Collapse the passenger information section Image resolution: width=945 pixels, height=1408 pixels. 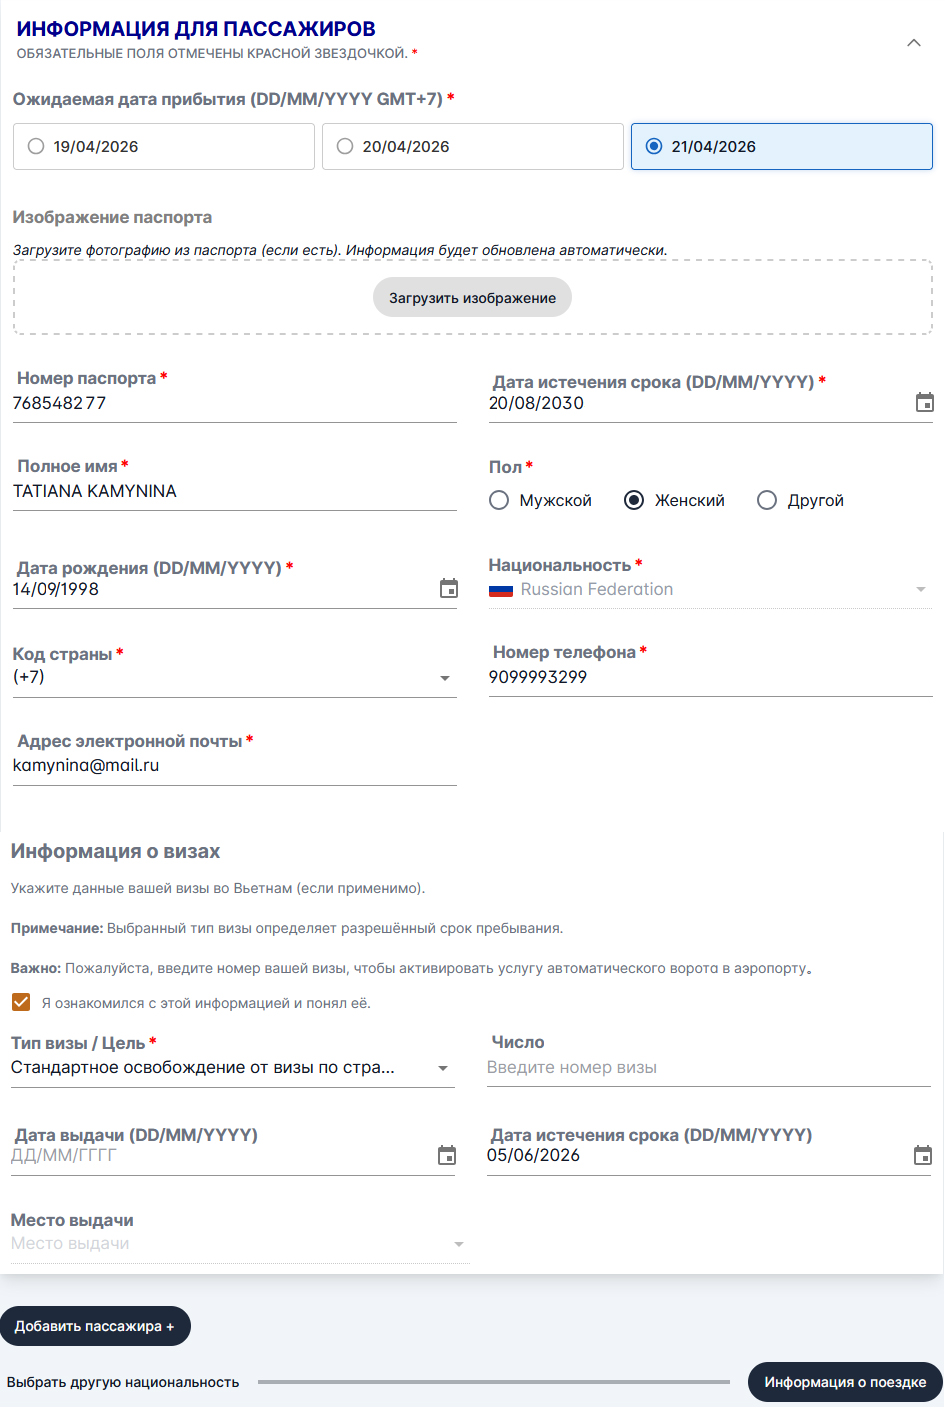click(x=912, y=43)
